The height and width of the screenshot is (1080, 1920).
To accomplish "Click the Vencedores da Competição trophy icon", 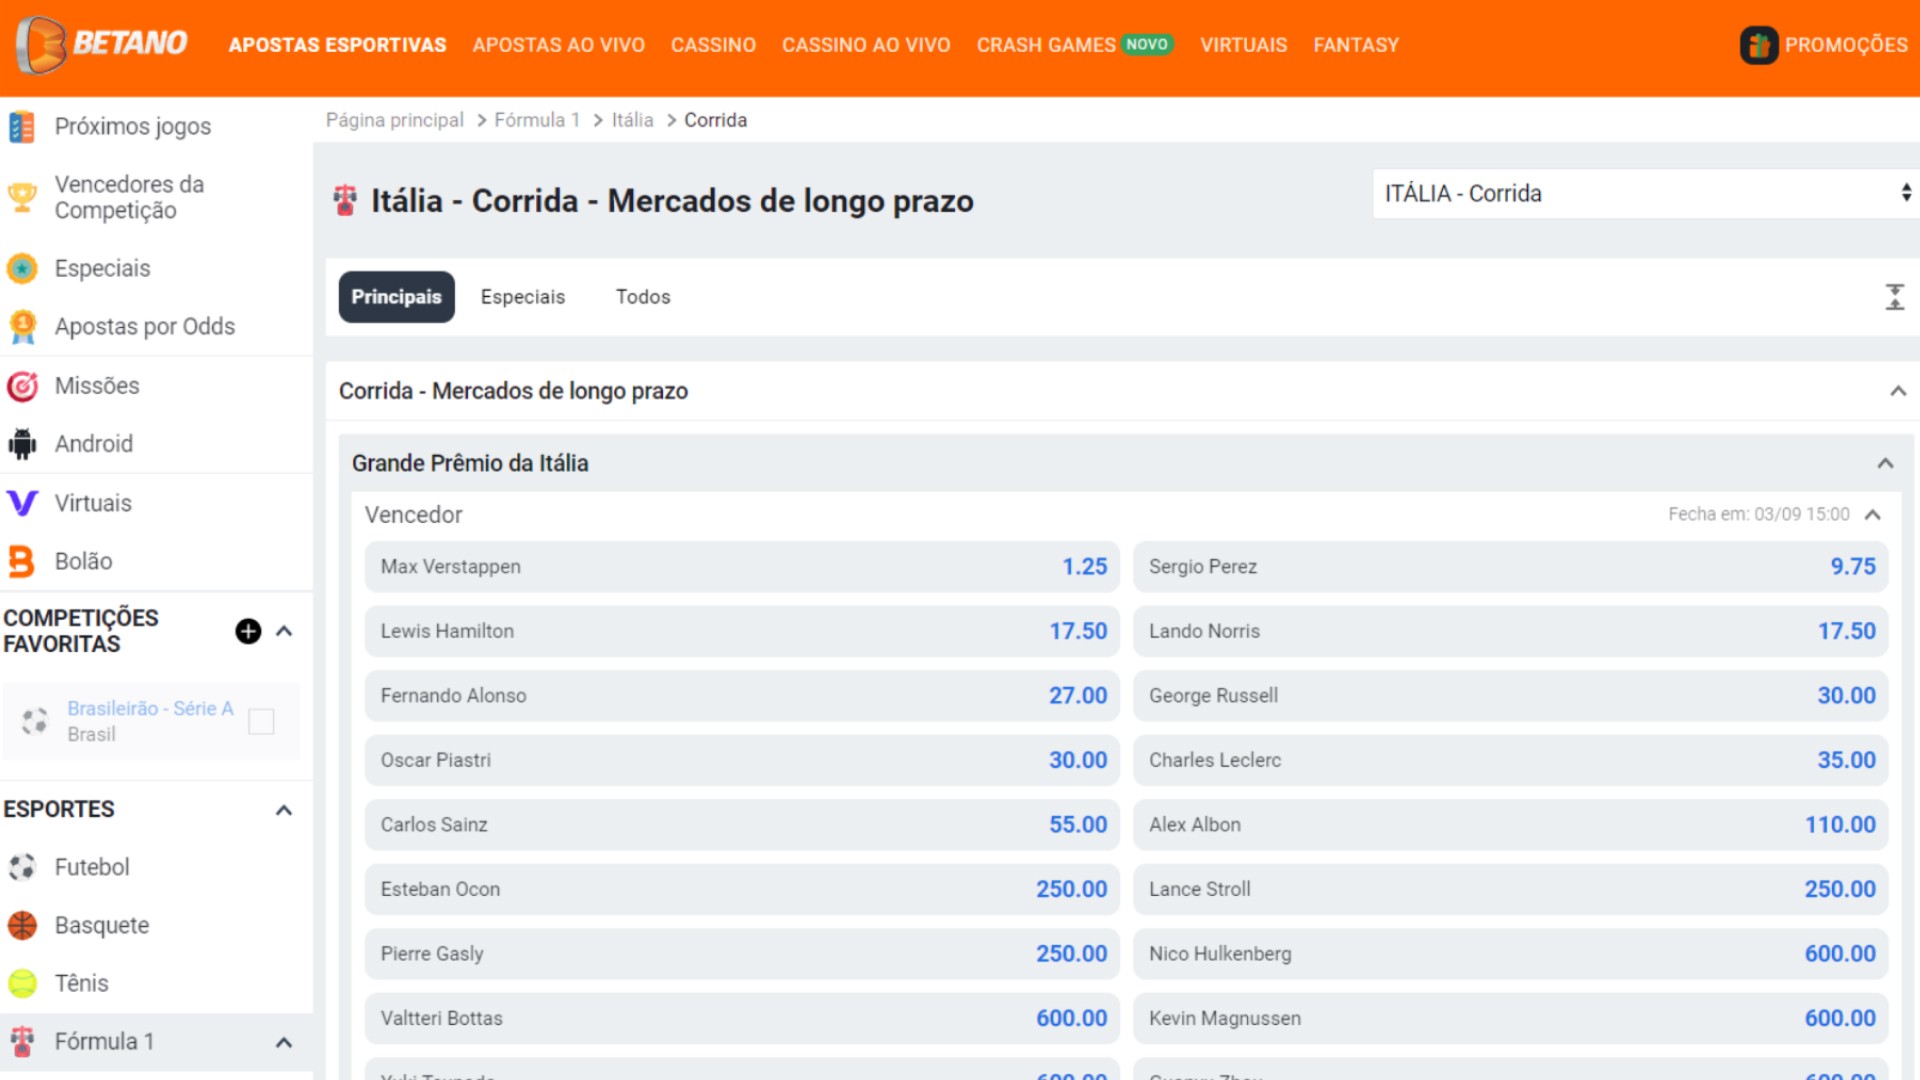I will tap(22, 197).
